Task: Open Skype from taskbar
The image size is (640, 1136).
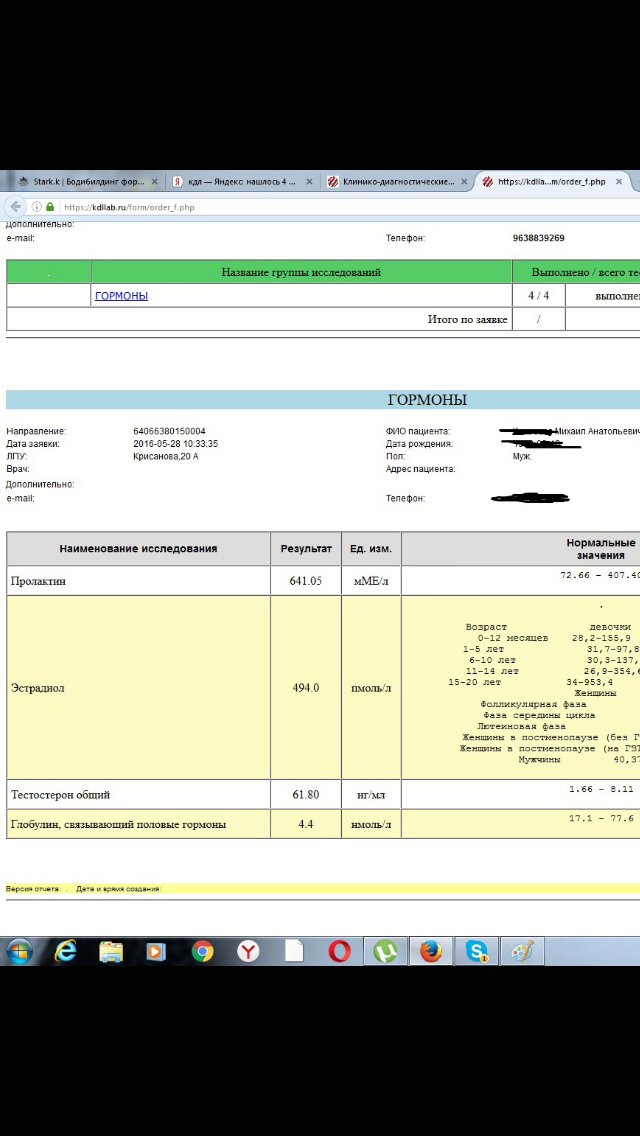Action: (x=476, y=951)
